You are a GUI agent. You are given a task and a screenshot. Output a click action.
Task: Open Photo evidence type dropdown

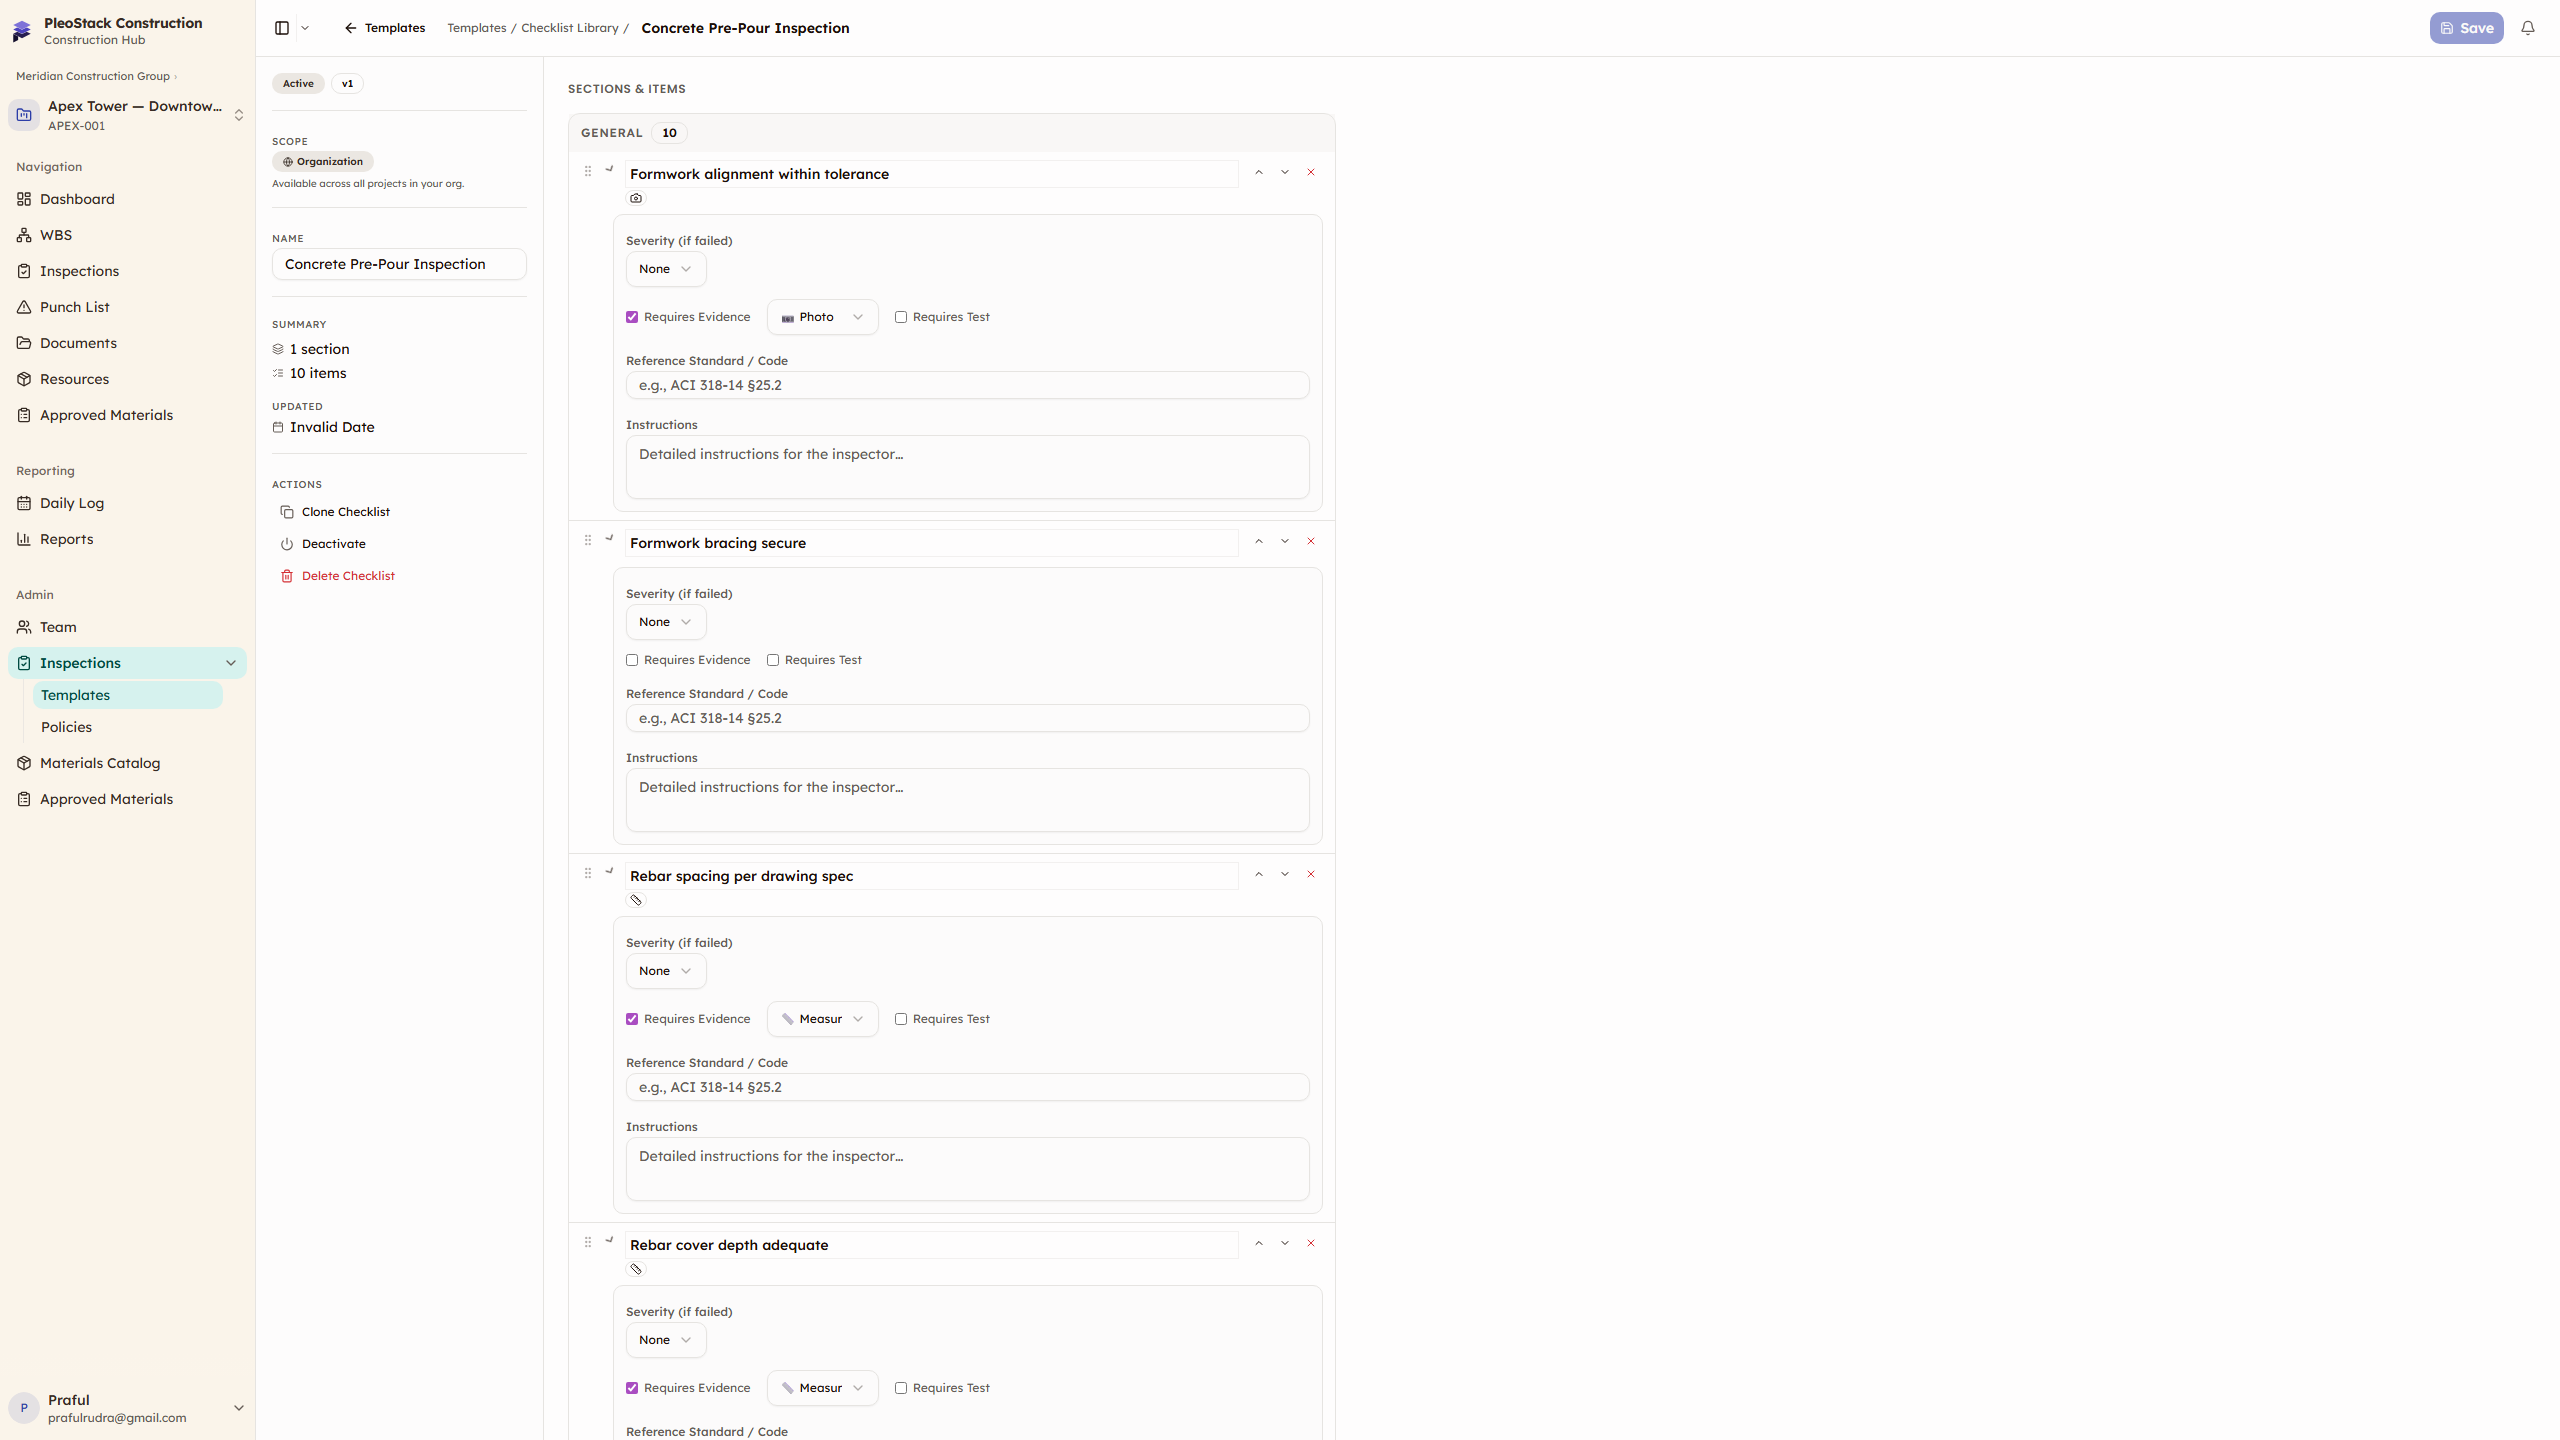tap(822, 317)
